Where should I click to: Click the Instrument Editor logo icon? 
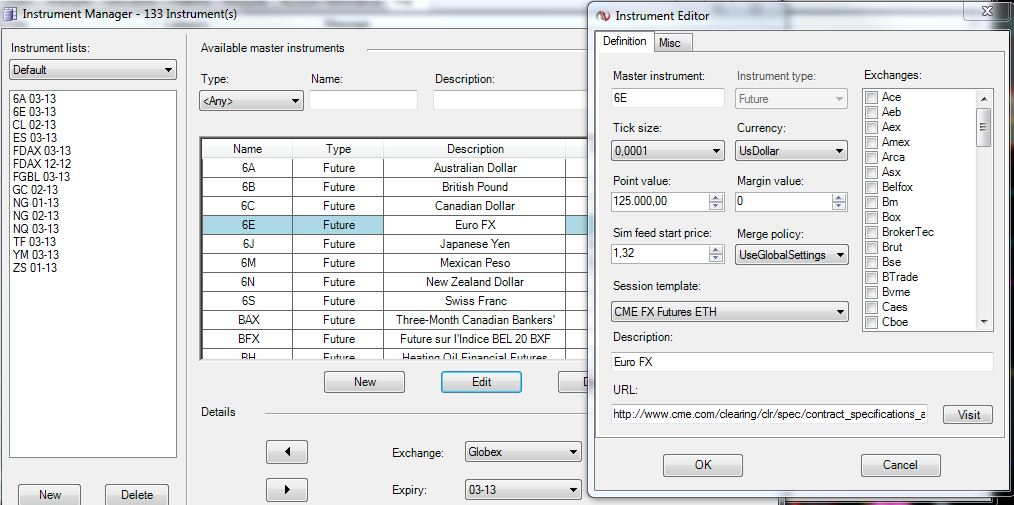point(603,16)
